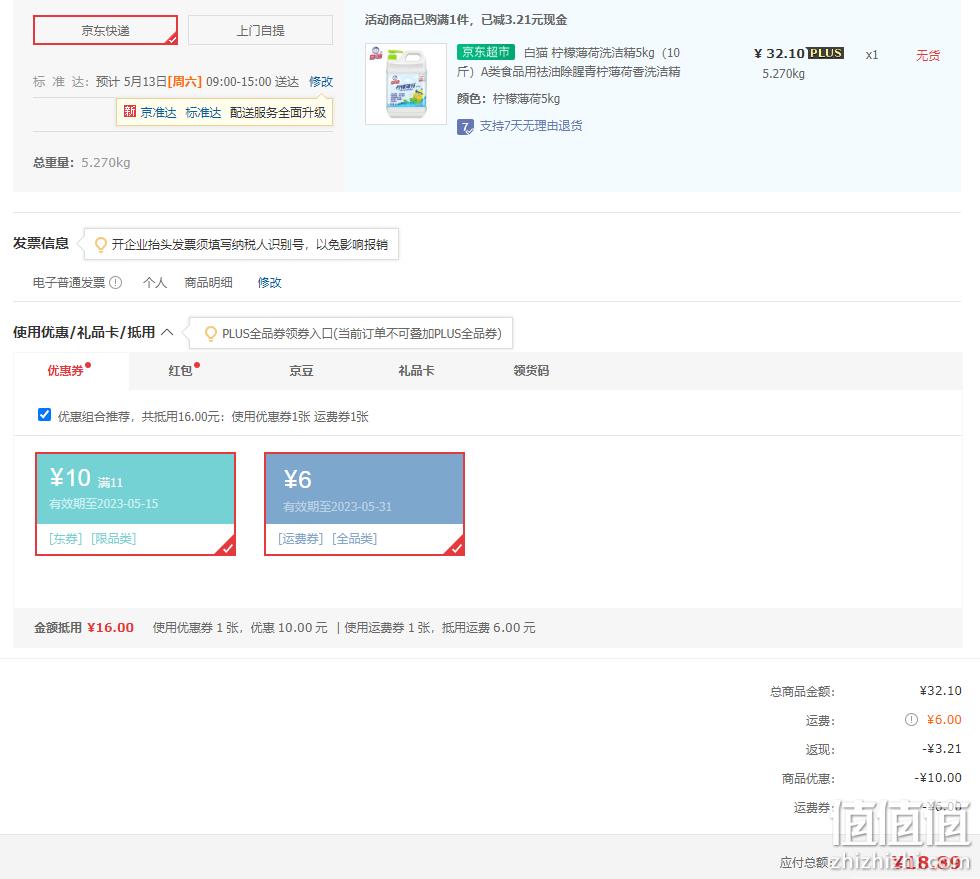980x879 pixels.
Task: Uncheck the 优惠组合推荐 checkbox
Action: coord(44,414)
